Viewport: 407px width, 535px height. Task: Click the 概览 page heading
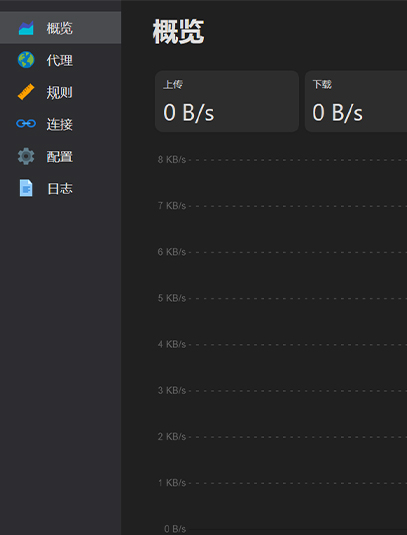pyautogui.click(x=178, y=32)
